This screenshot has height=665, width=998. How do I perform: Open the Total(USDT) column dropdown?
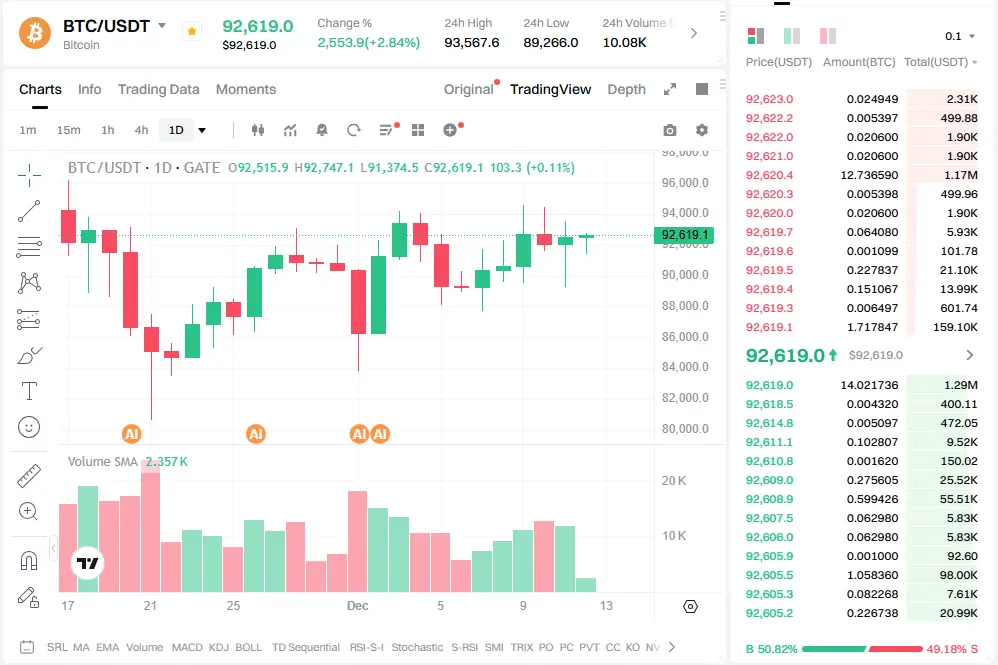pos(941,62)
